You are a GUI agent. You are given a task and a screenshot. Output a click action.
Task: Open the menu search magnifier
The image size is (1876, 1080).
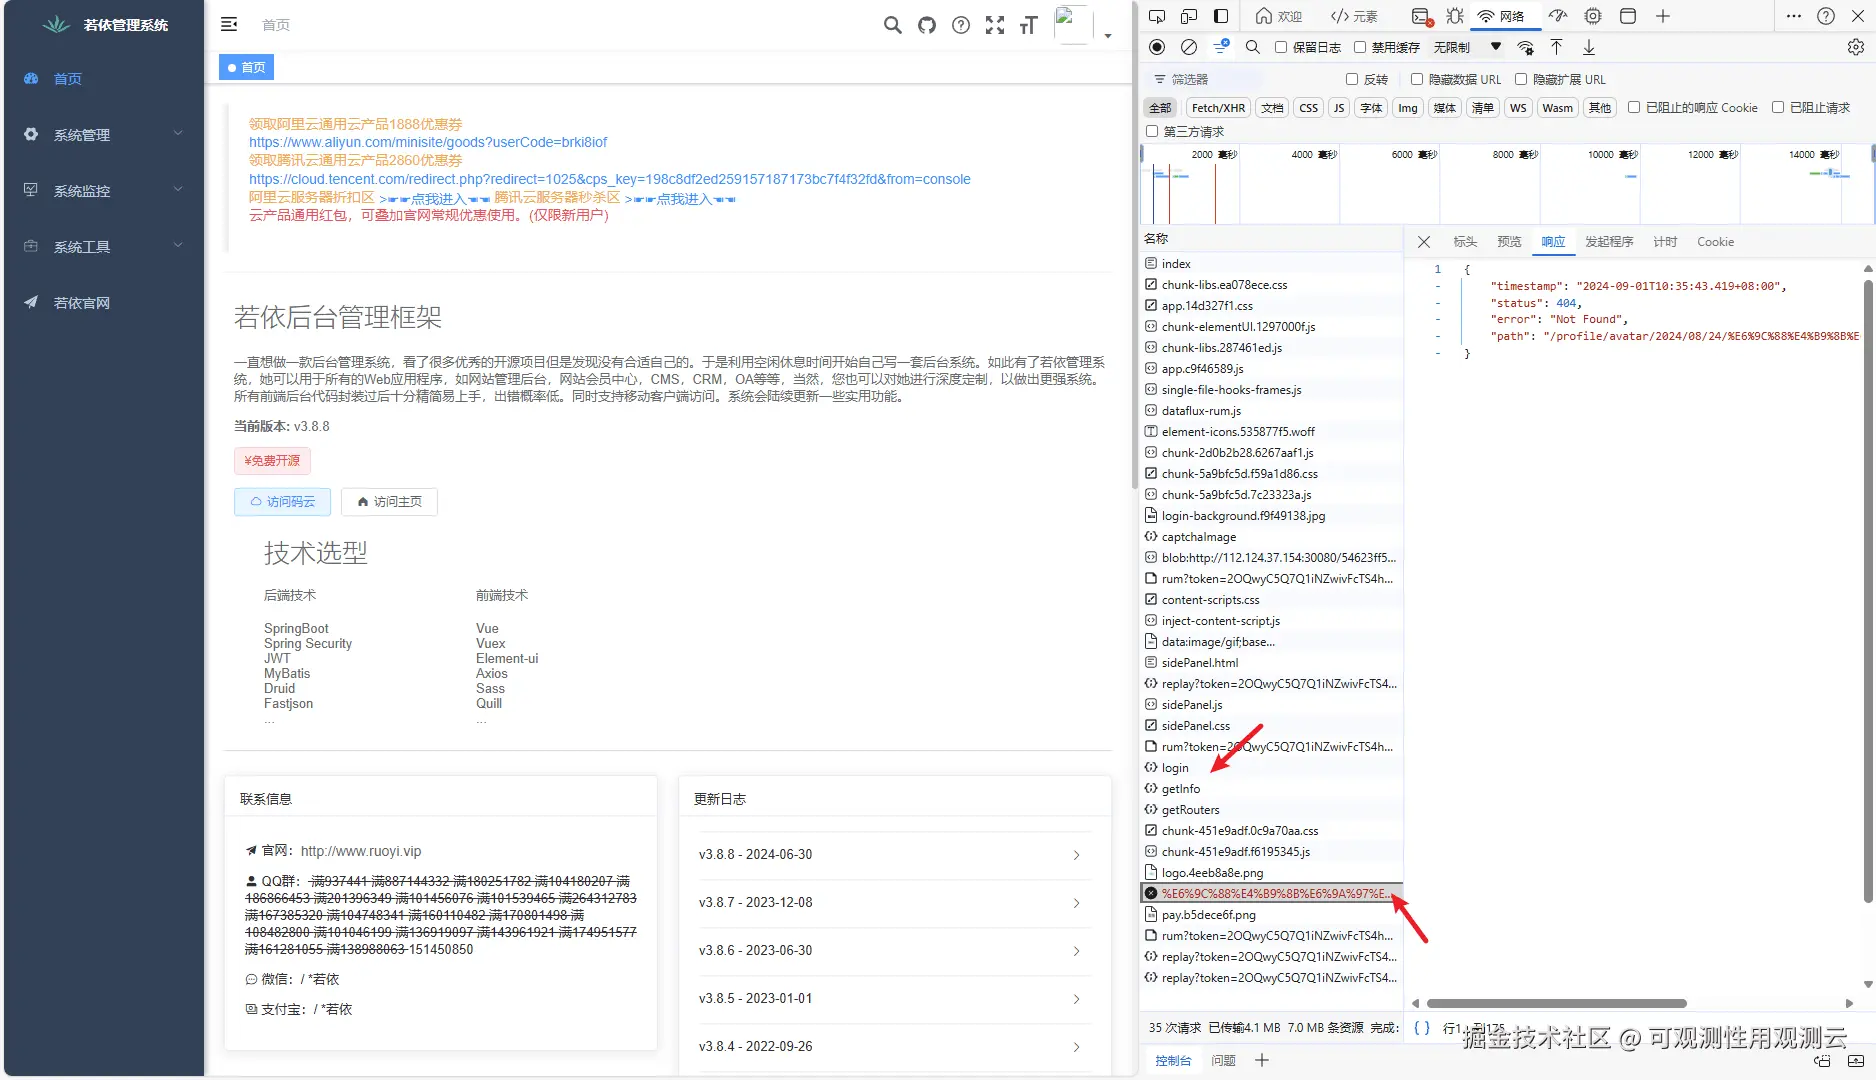892,25
